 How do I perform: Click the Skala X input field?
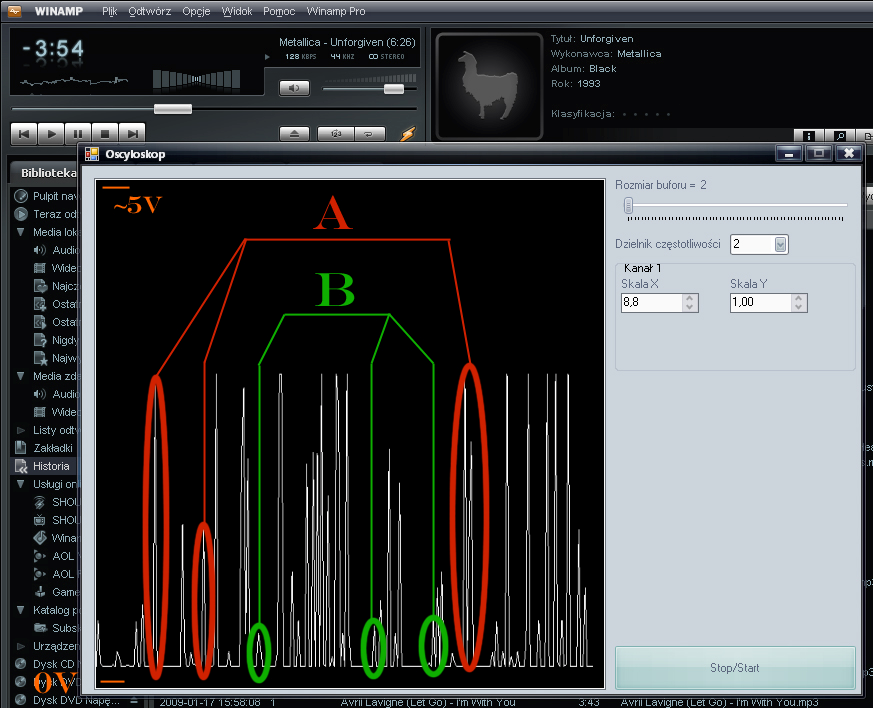(x=651, y=302)
